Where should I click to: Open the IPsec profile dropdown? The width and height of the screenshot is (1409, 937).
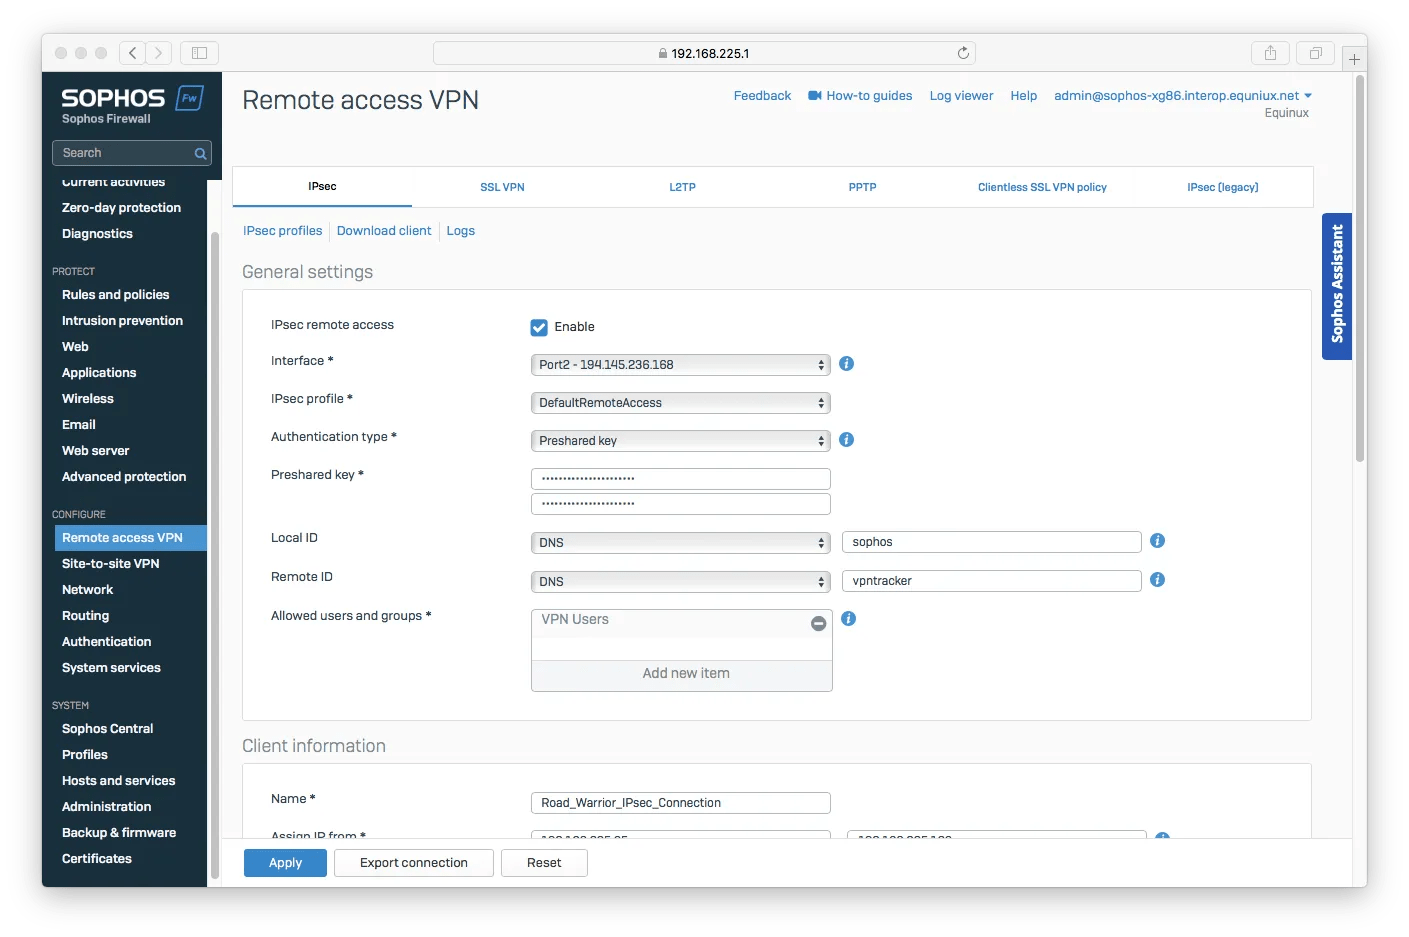coord(680,402)
